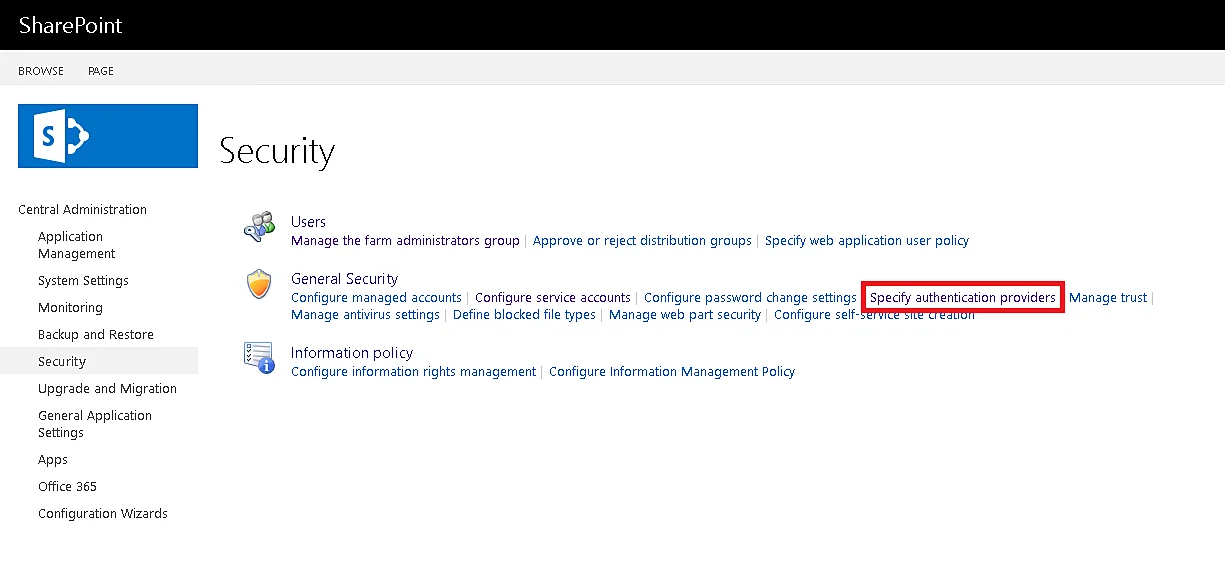The image size is (1225, 583).
Task: Open Configuration Wizards
Action: [x=103, y=513]
